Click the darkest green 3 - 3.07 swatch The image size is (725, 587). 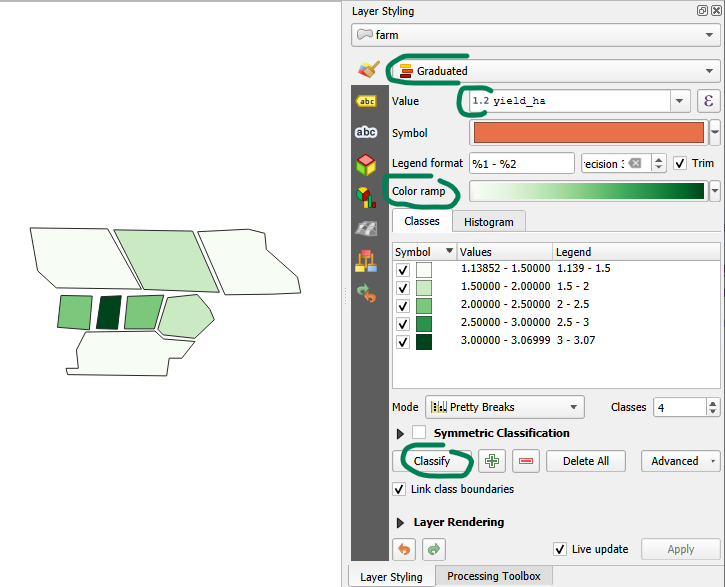tap(424, 342)
